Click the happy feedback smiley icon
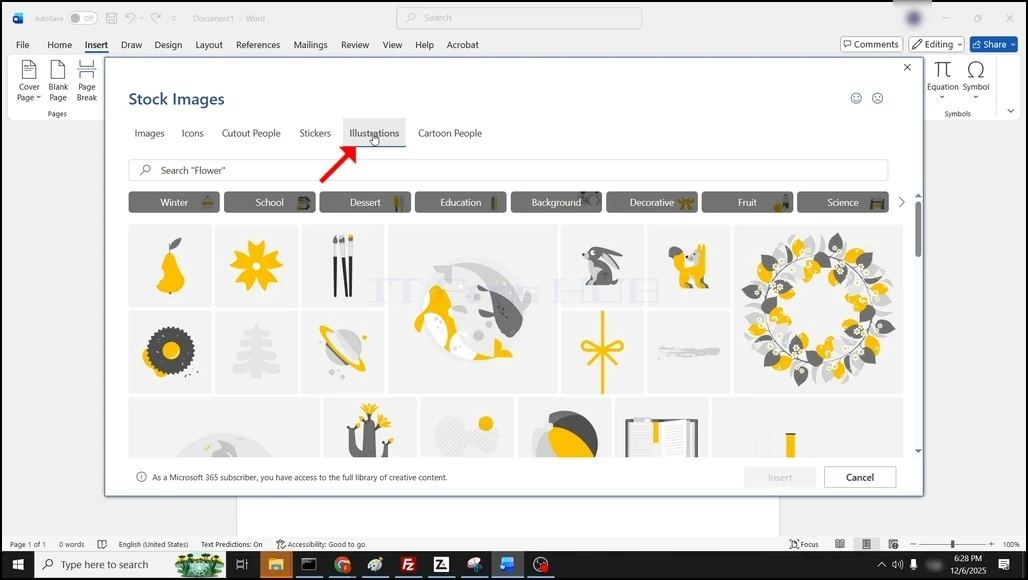The width and height of the screenshot is (1028, 580). tap(856, 98)
